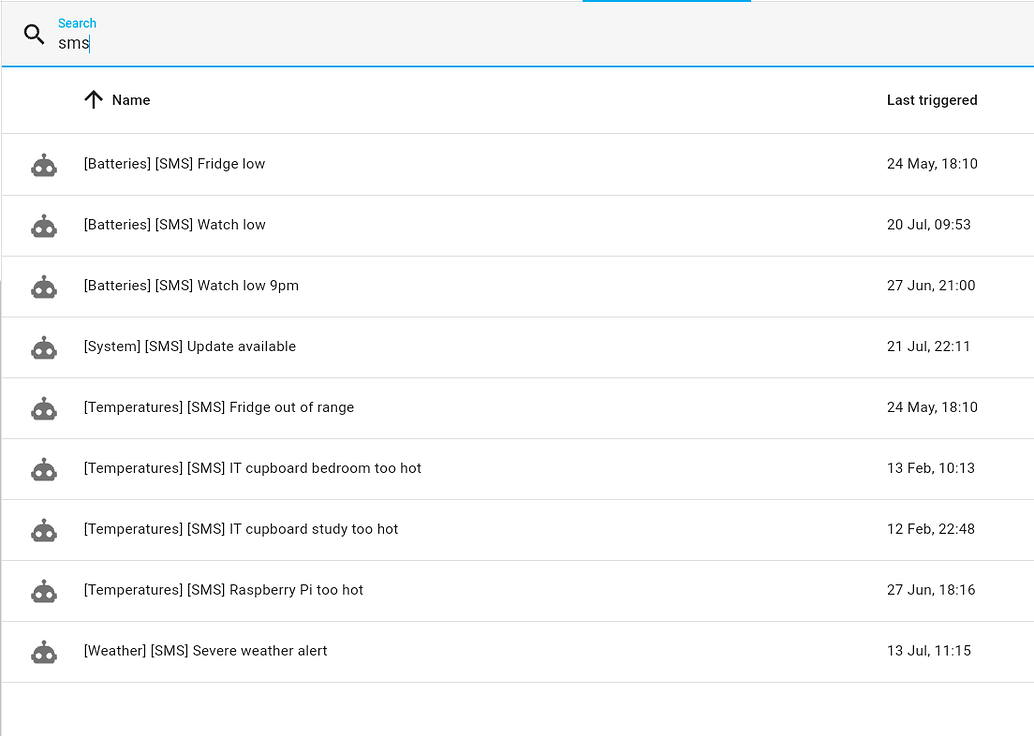Click the robot icon beside [Temperatures] [SMS] IT cupboard study too hot

click(x=44, y=529)
